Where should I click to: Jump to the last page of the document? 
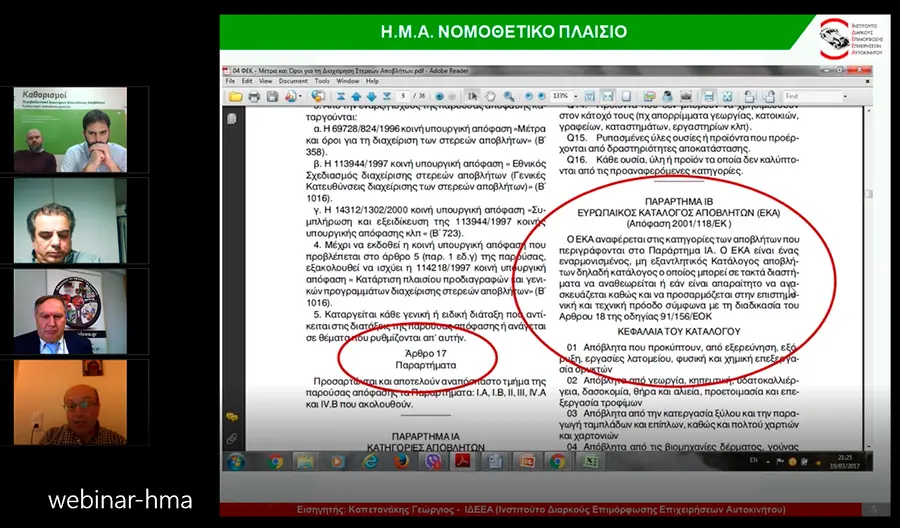[386, 96]
